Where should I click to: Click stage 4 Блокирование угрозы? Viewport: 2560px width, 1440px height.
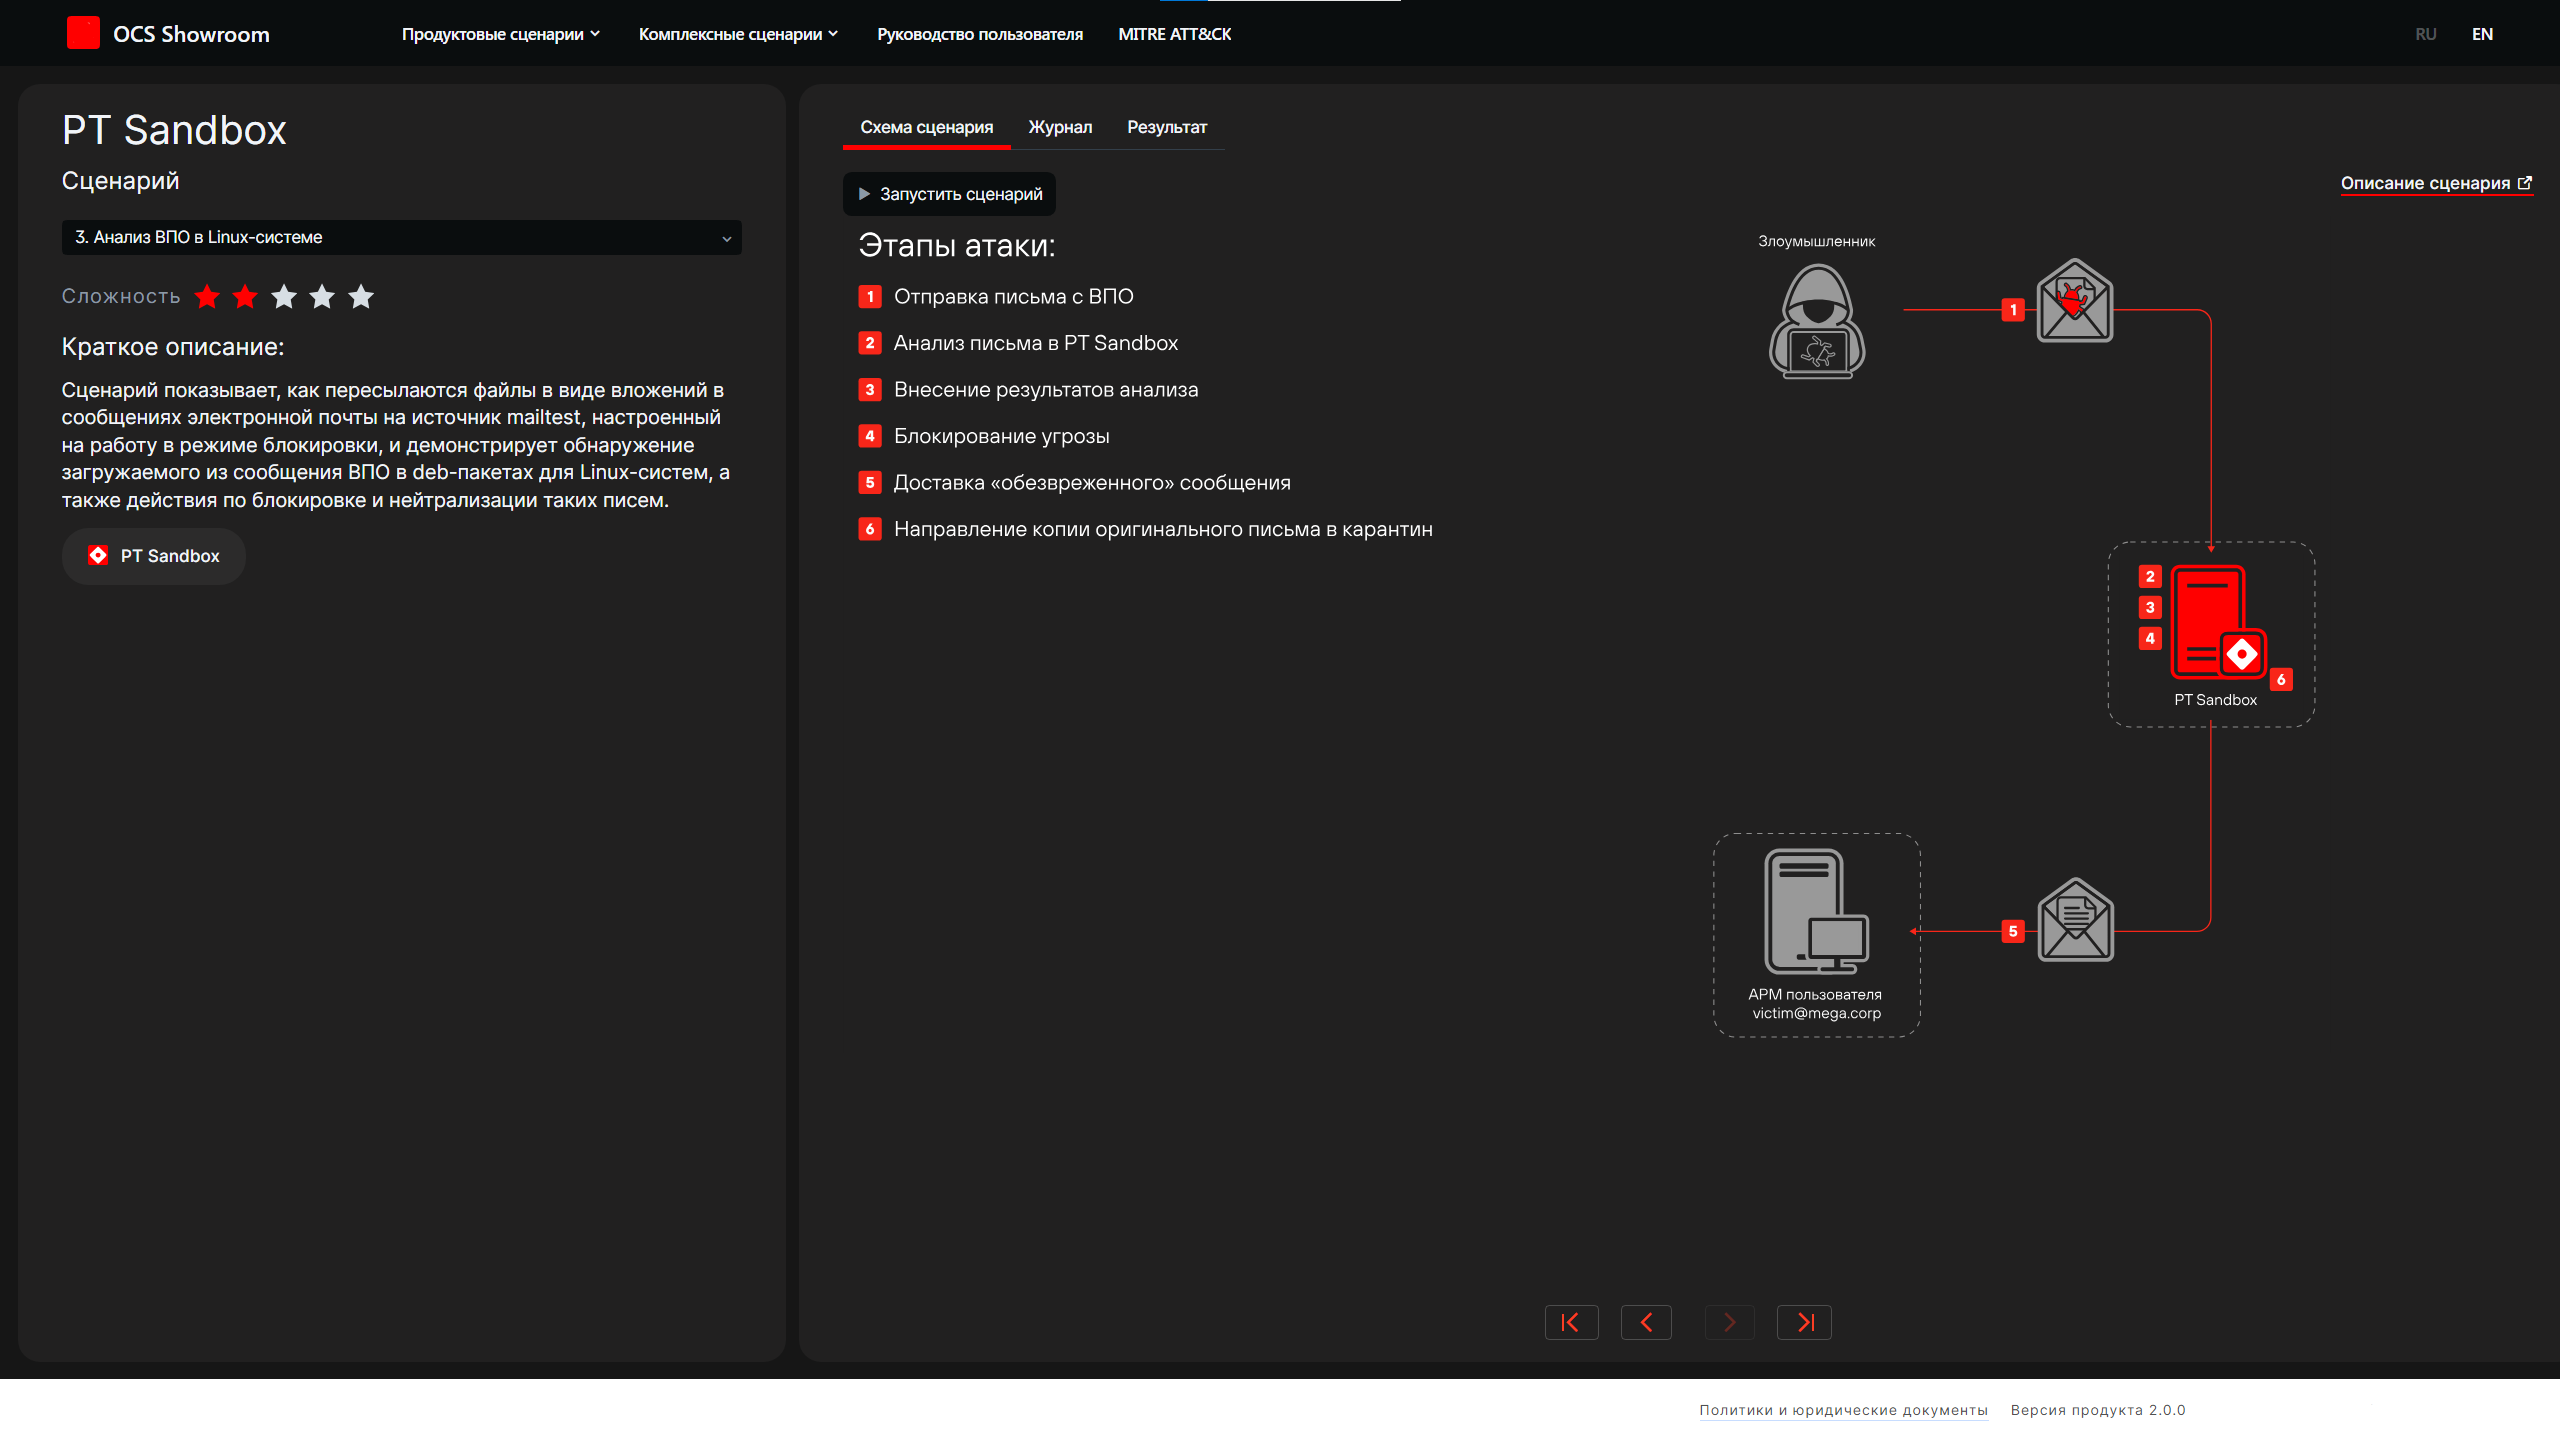click(984, 436)
